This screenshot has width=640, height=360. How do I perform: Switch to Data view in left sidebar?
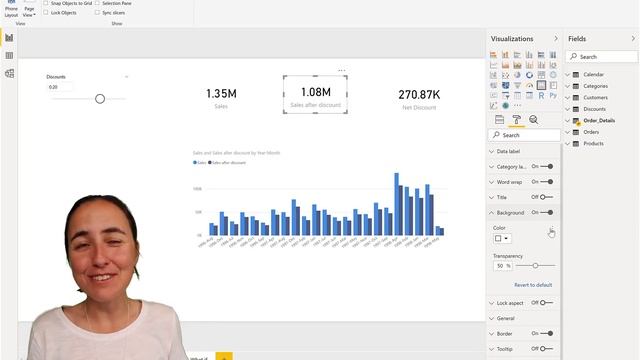(x=9, y=56)
